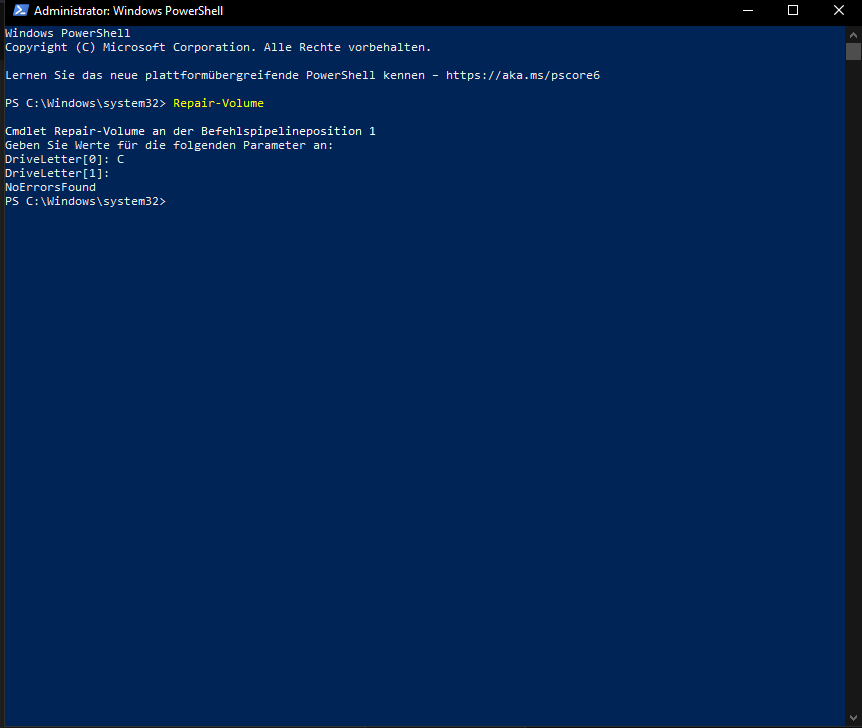
Task: Click the PowerShell icon in the title bar
Action: tap(18, 11)
